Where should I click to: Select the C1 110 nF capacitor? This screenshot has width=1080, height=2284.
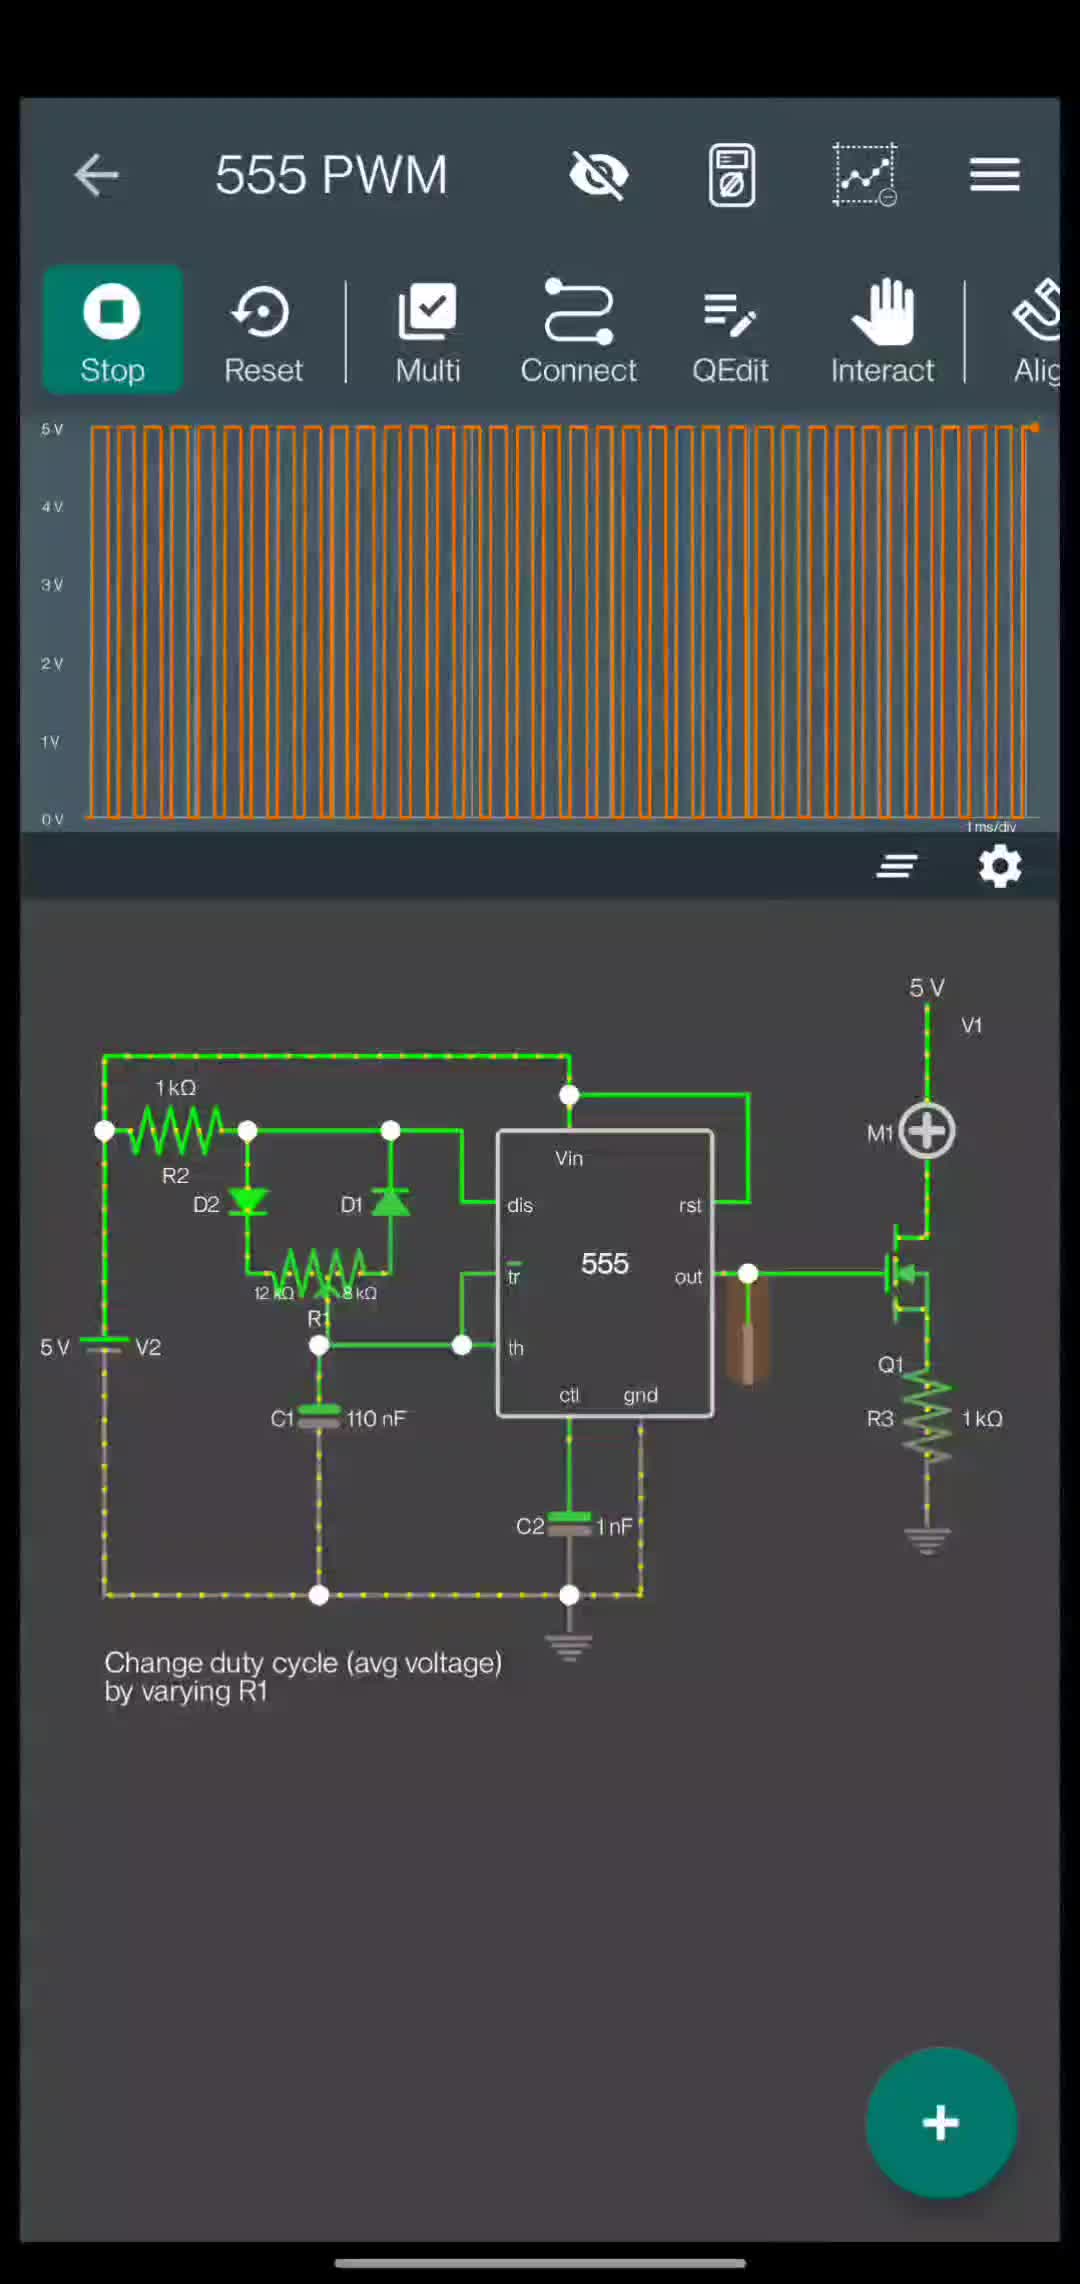319,1417
